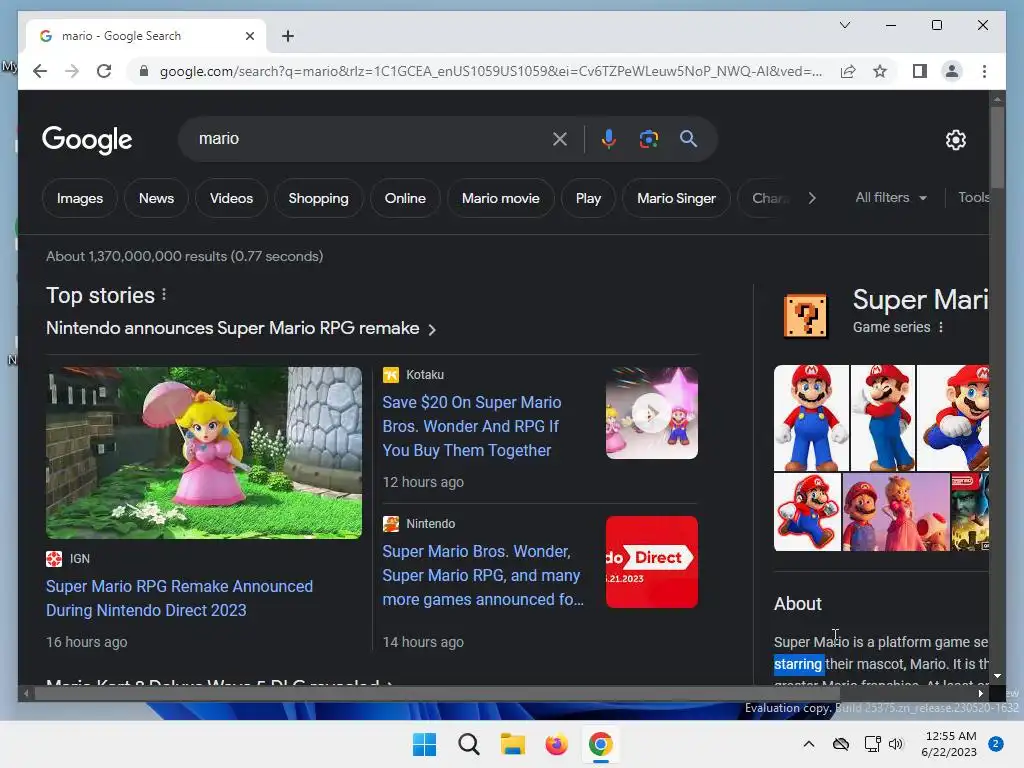Image resolution: width=1024 pixels, height=768 pixels.
Task: Open Windows taskbar Search
Action: [x=469, y=744]
